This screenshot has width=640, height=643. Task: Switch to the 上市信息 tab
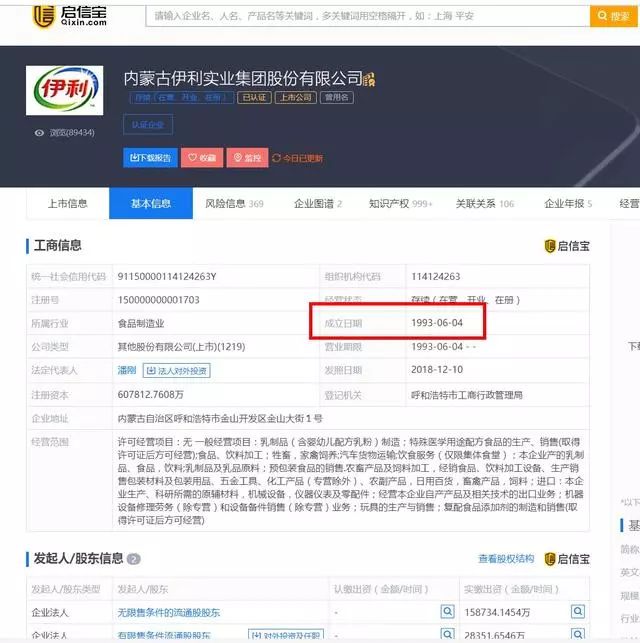(68, 203)
